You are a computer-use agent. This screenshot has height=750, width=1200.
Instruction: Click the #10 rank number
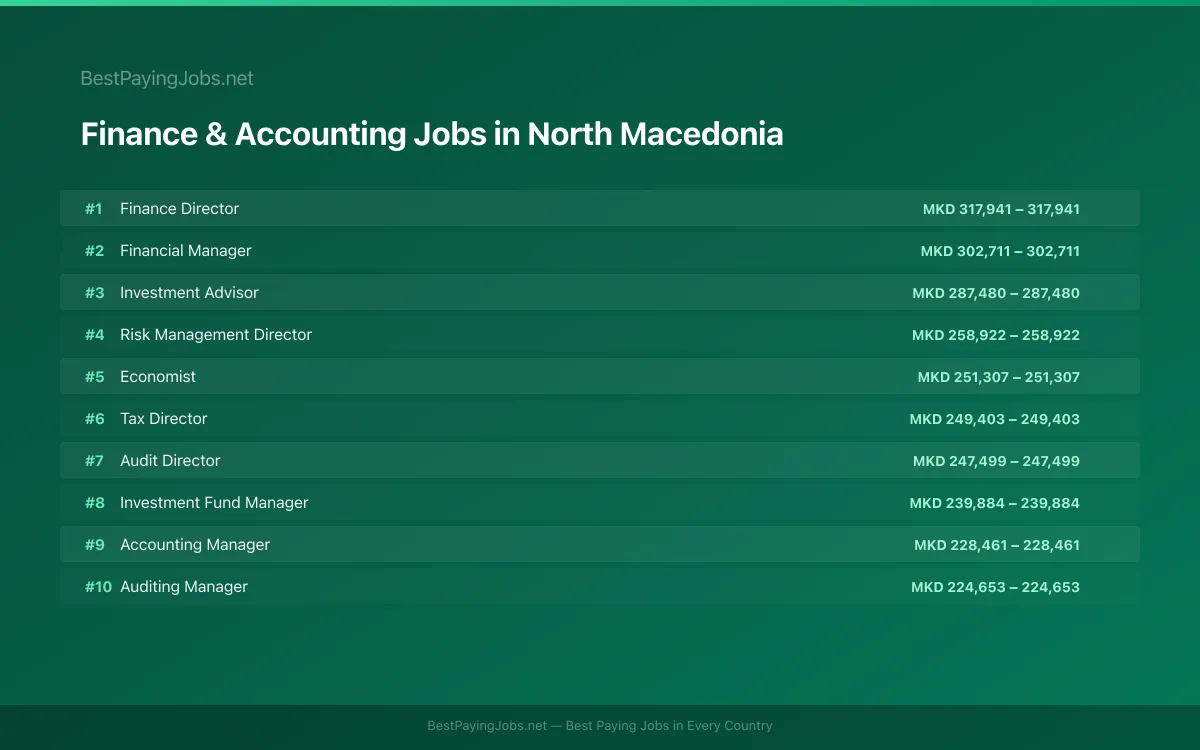(x=98, y=587)
